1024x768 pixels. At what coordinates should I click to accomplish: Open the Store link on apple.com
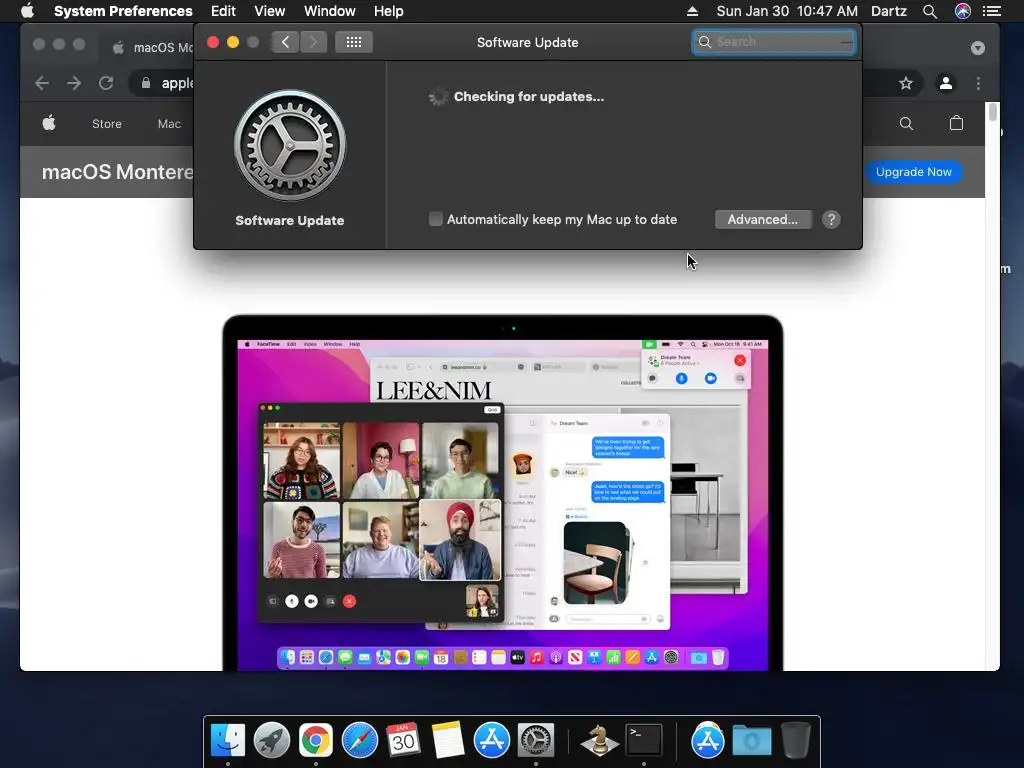click(106, 123)
